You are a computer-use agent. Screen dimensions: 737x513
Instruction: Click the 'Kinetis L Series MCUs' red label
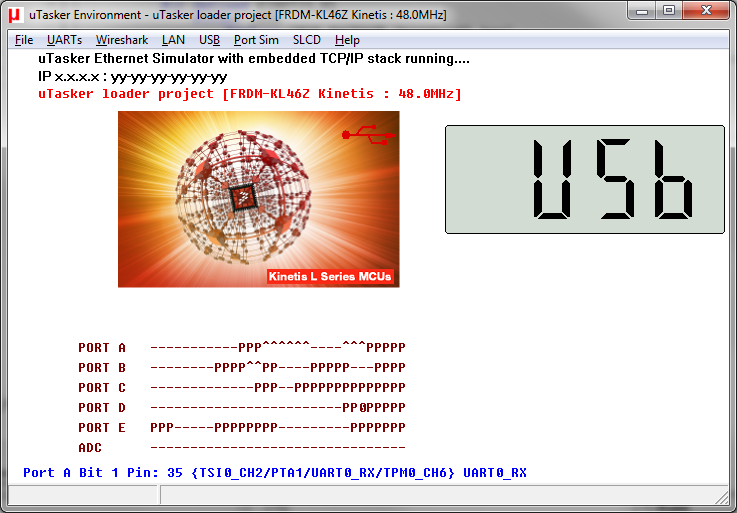(x=330, y=276)
